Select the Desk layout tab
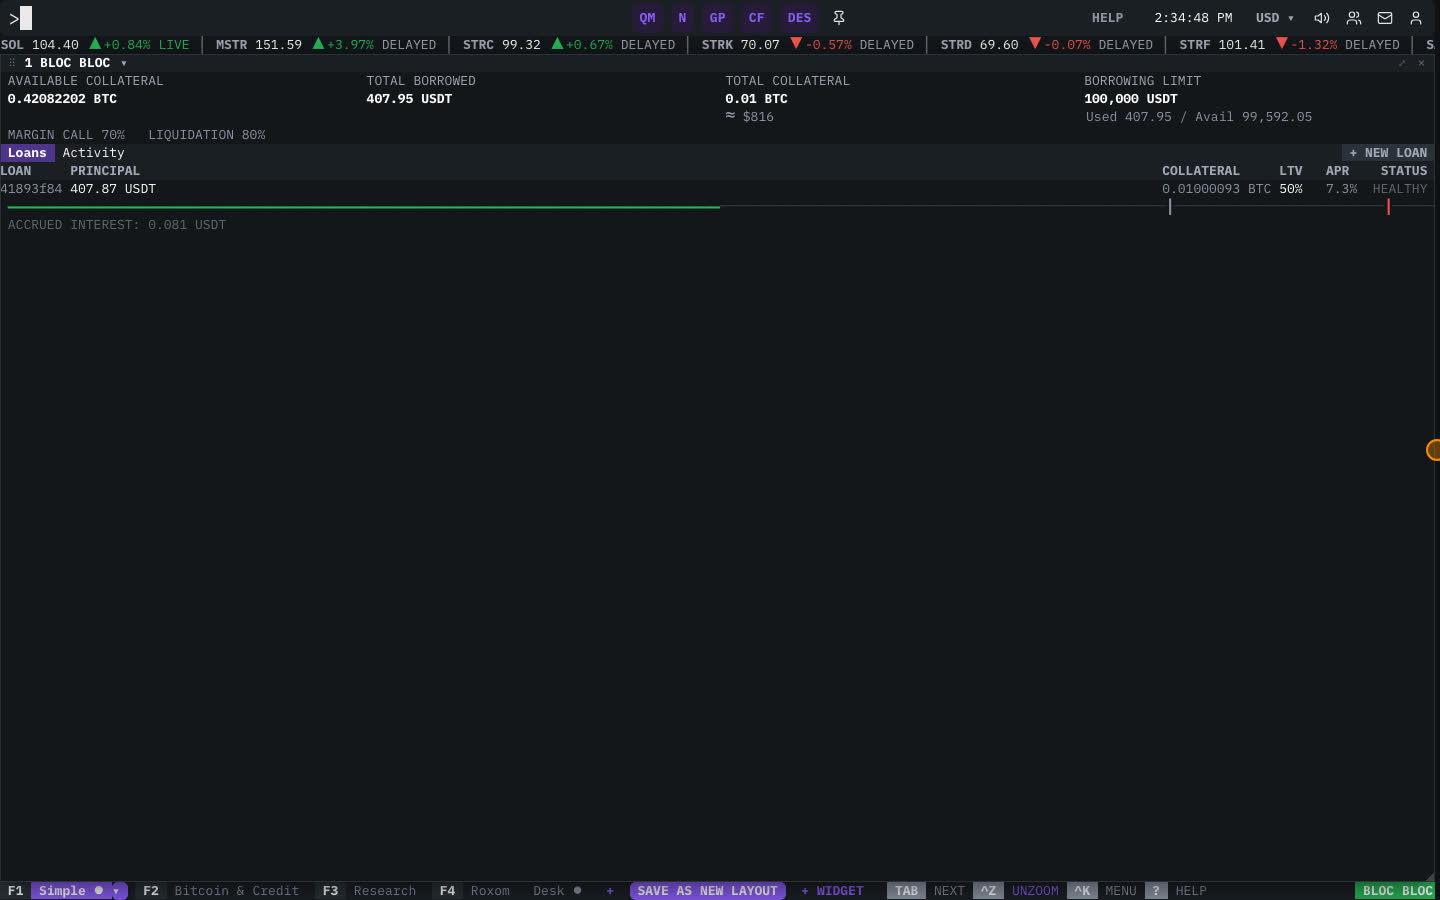 pyautogui.click(x=557, y=891)
